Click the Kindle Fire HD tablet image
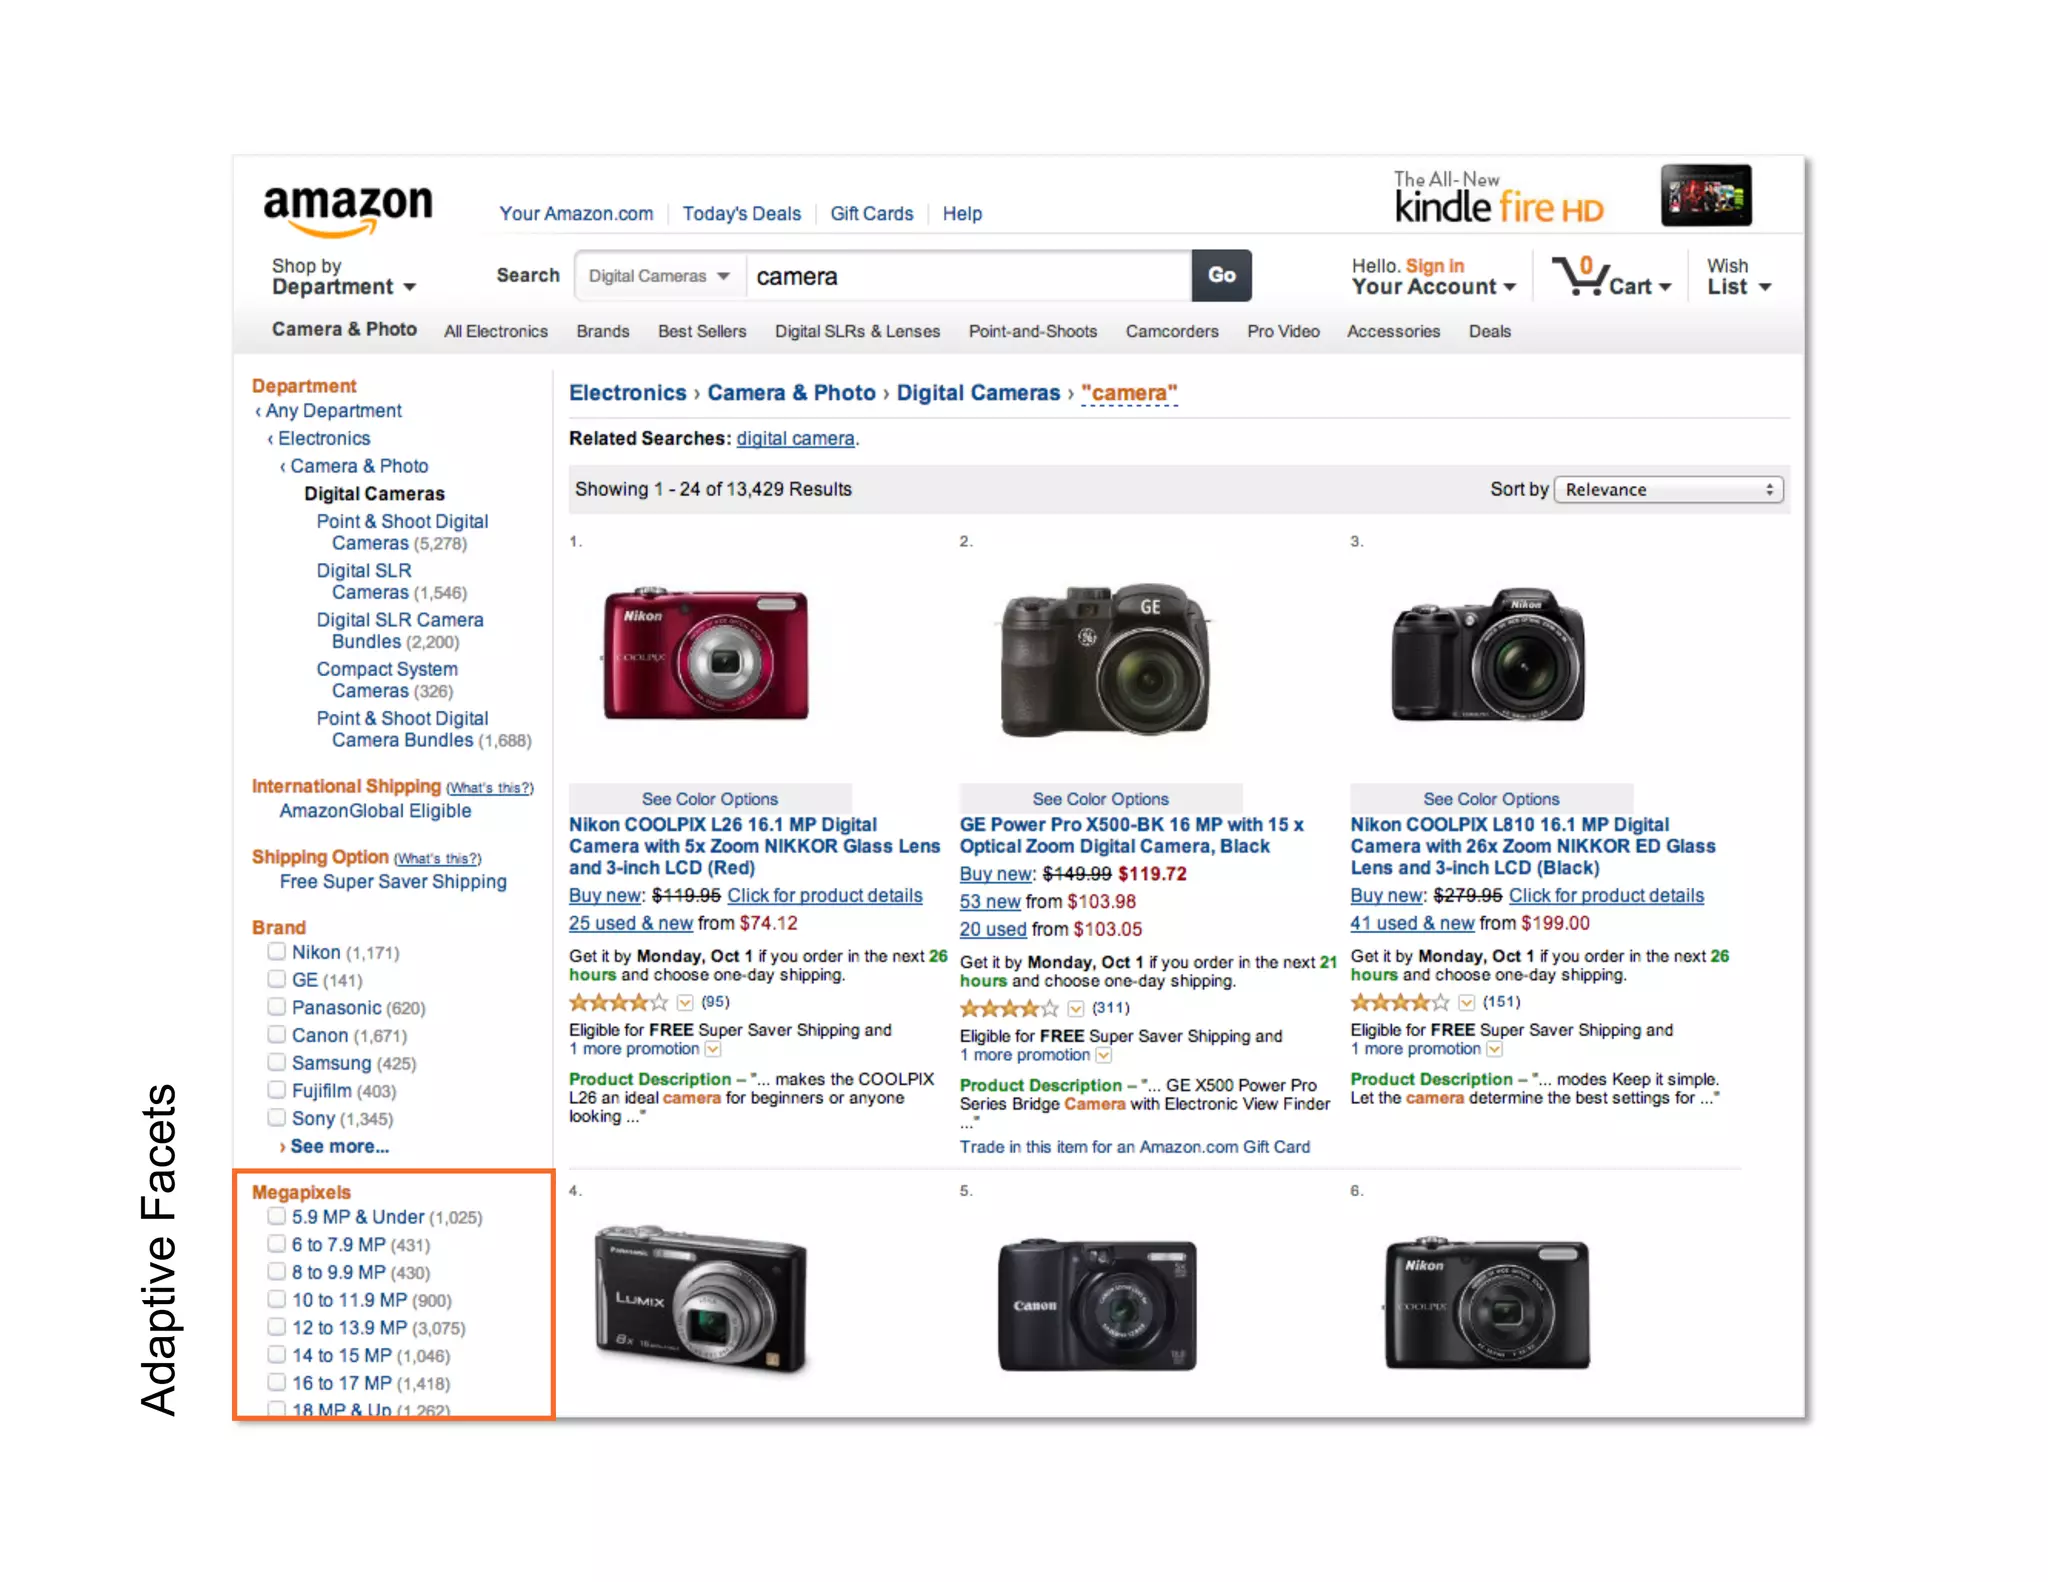2048x1582 pixels. [x=1706, y=195]
